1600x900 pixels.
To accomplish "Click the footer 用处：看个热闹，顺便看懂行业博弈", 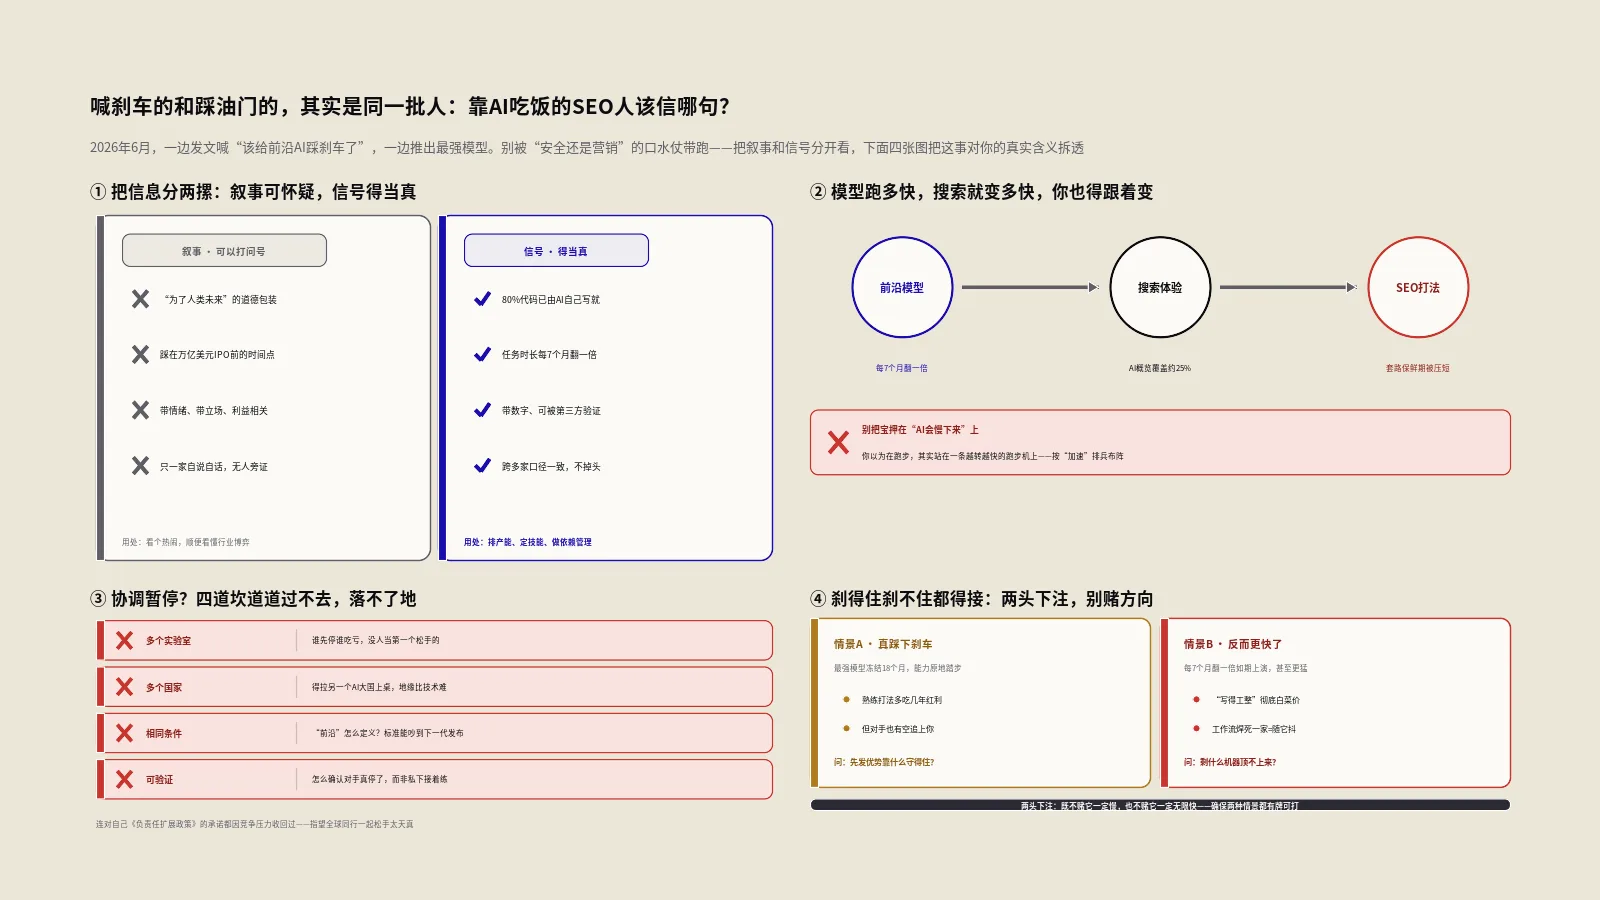I will (186, 542).
